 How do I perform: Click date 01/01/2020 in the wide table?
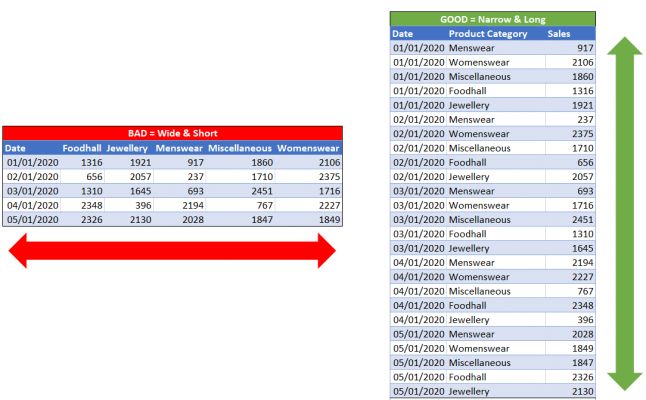point(33,162)
